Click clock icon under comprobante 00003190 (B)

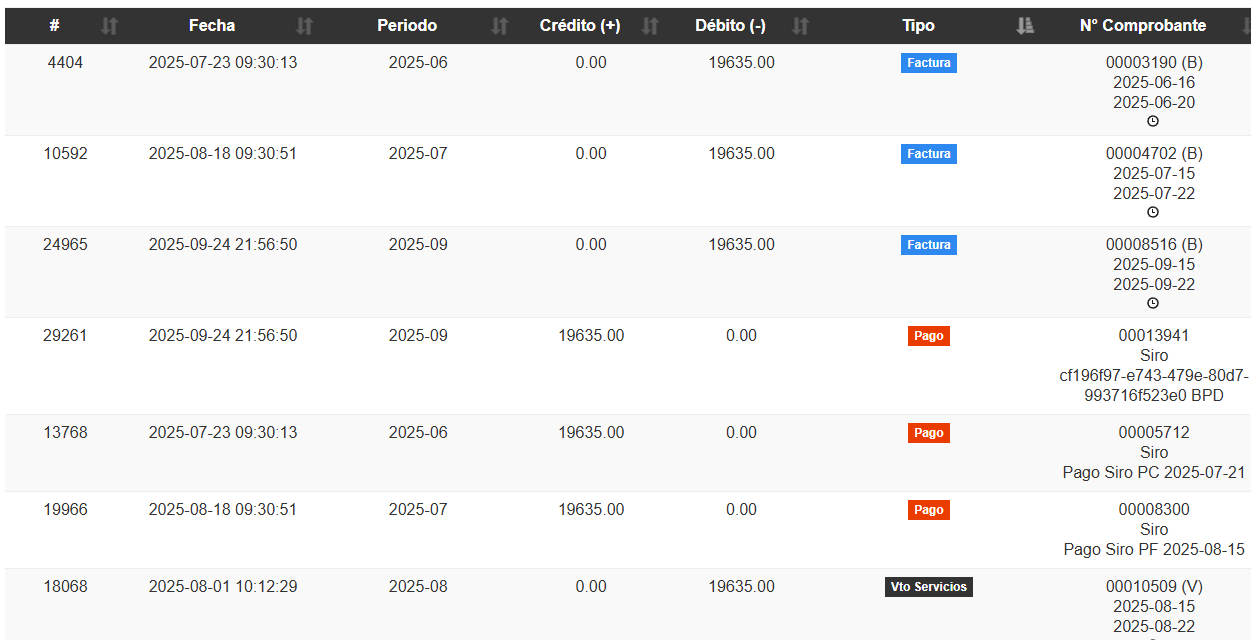coord(1153,121)
